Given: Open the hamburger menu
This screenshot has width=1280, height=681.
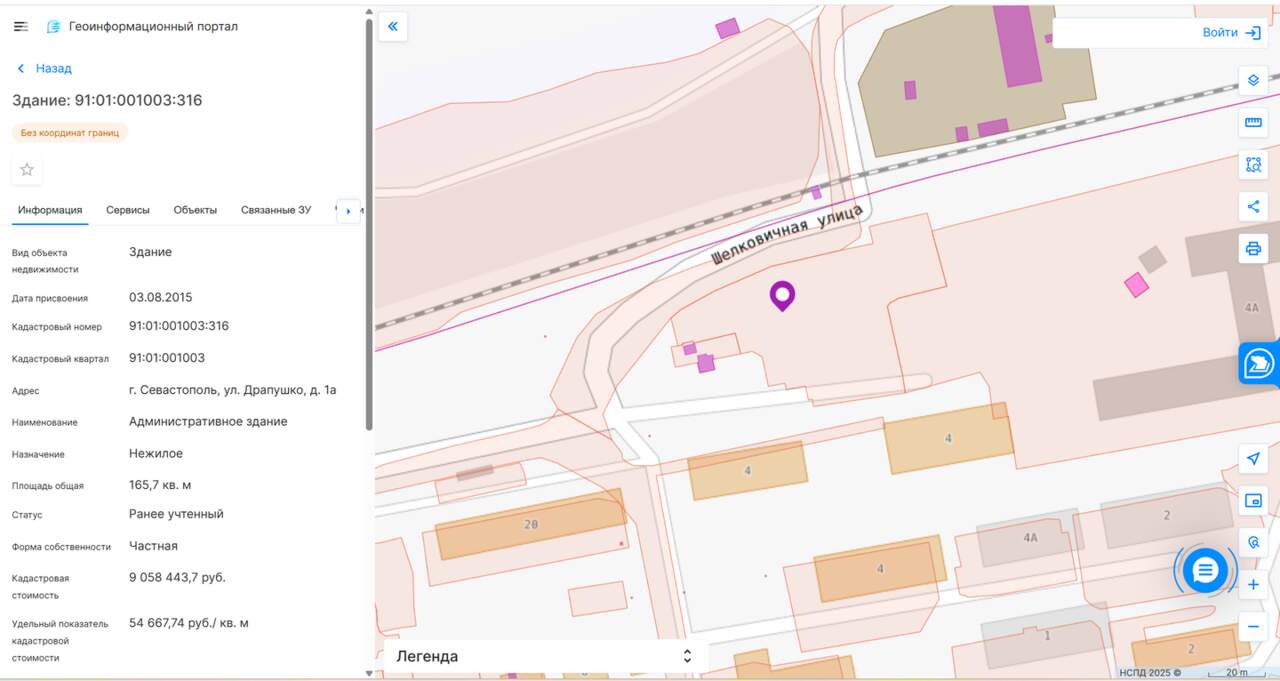Looking at the screenshot, I should (x=20, y=27).
